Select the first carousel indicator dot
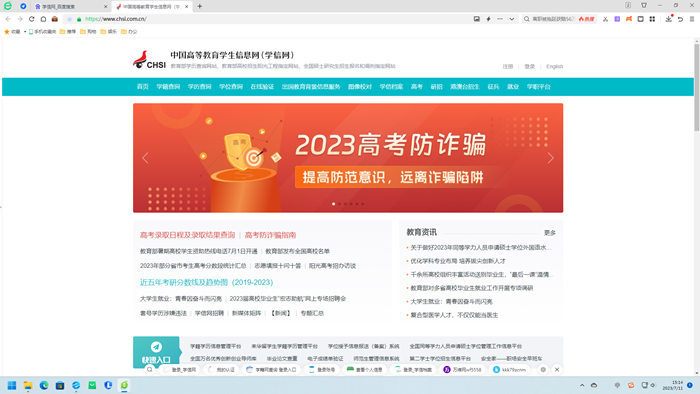This screenshot has width=700, height=394. (x=333, y=204)
